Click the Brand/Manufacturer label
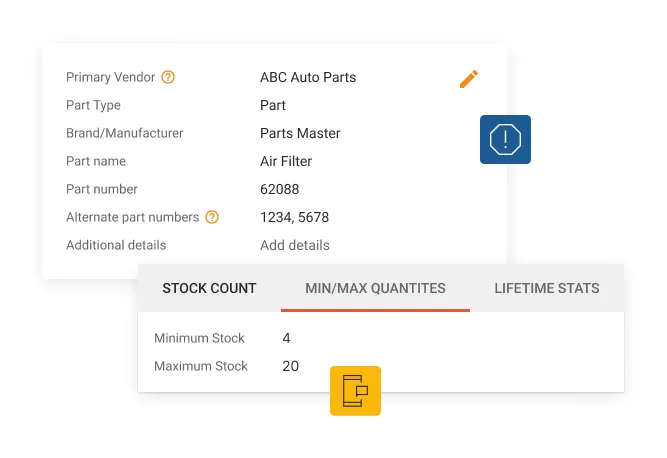The image size is (667, 458). tap(125, 133)
